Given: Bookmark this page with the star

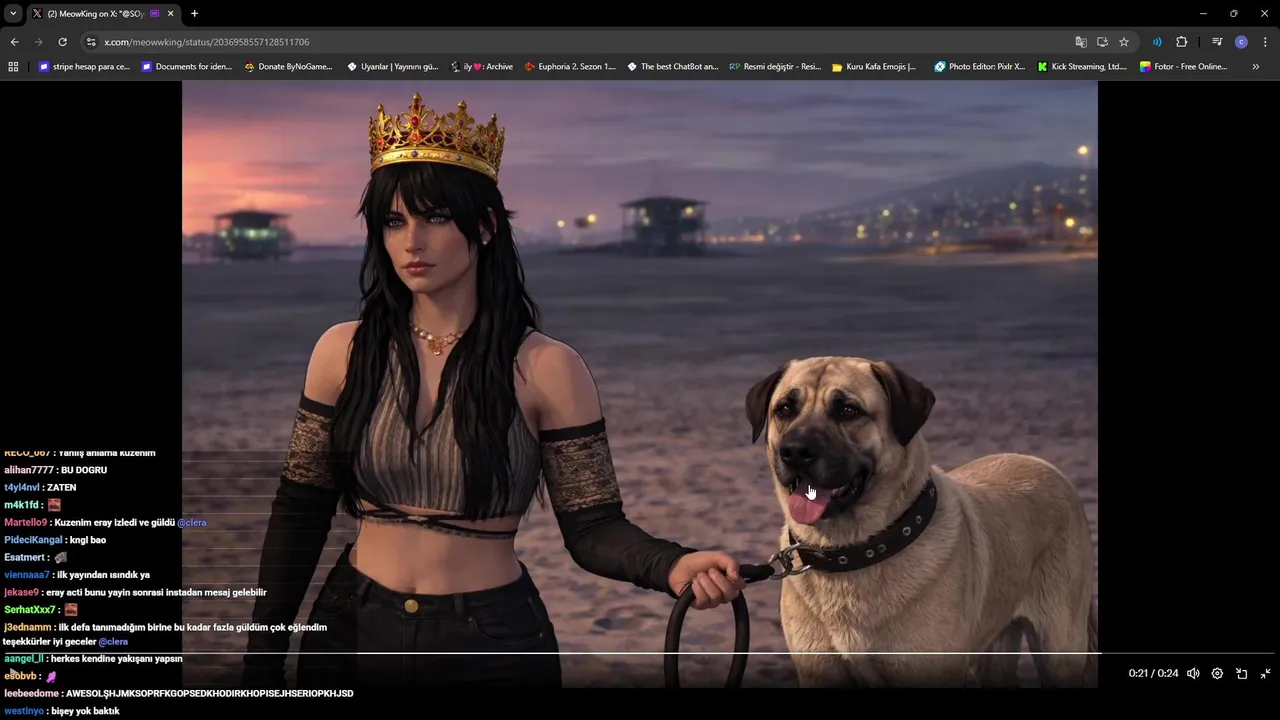Looking at the screenshot, I should pyautogui.click(x=1124, y=42).
